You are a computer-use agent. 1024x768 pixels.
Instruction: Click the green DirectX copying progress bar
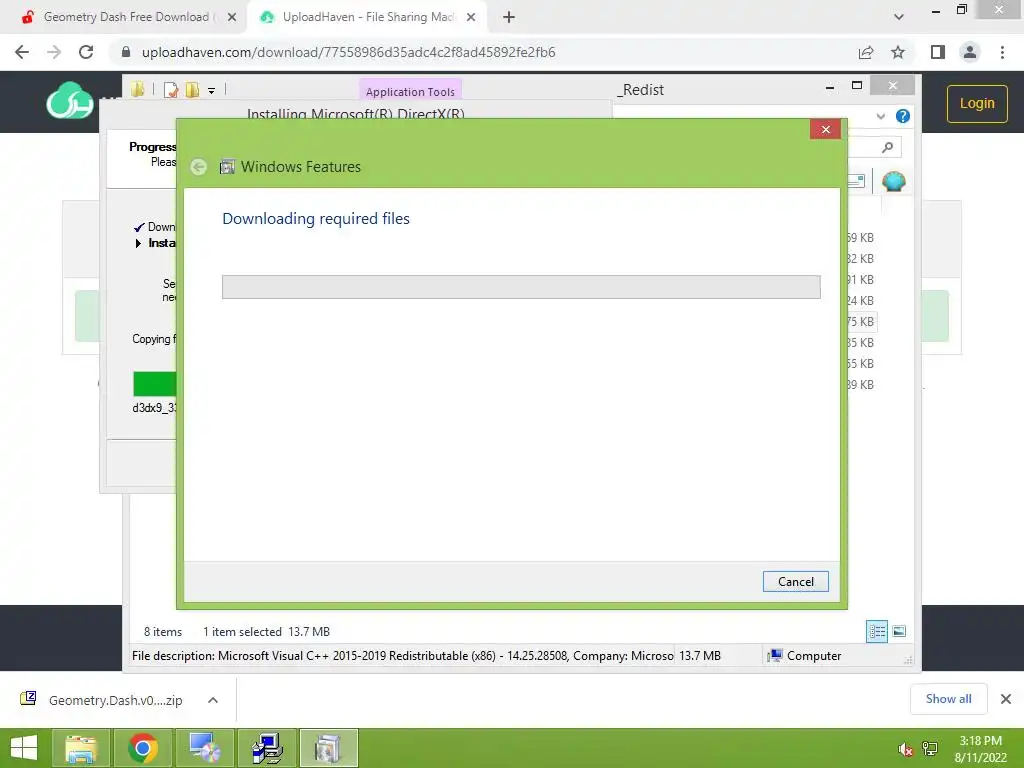[x=155, y=384]
